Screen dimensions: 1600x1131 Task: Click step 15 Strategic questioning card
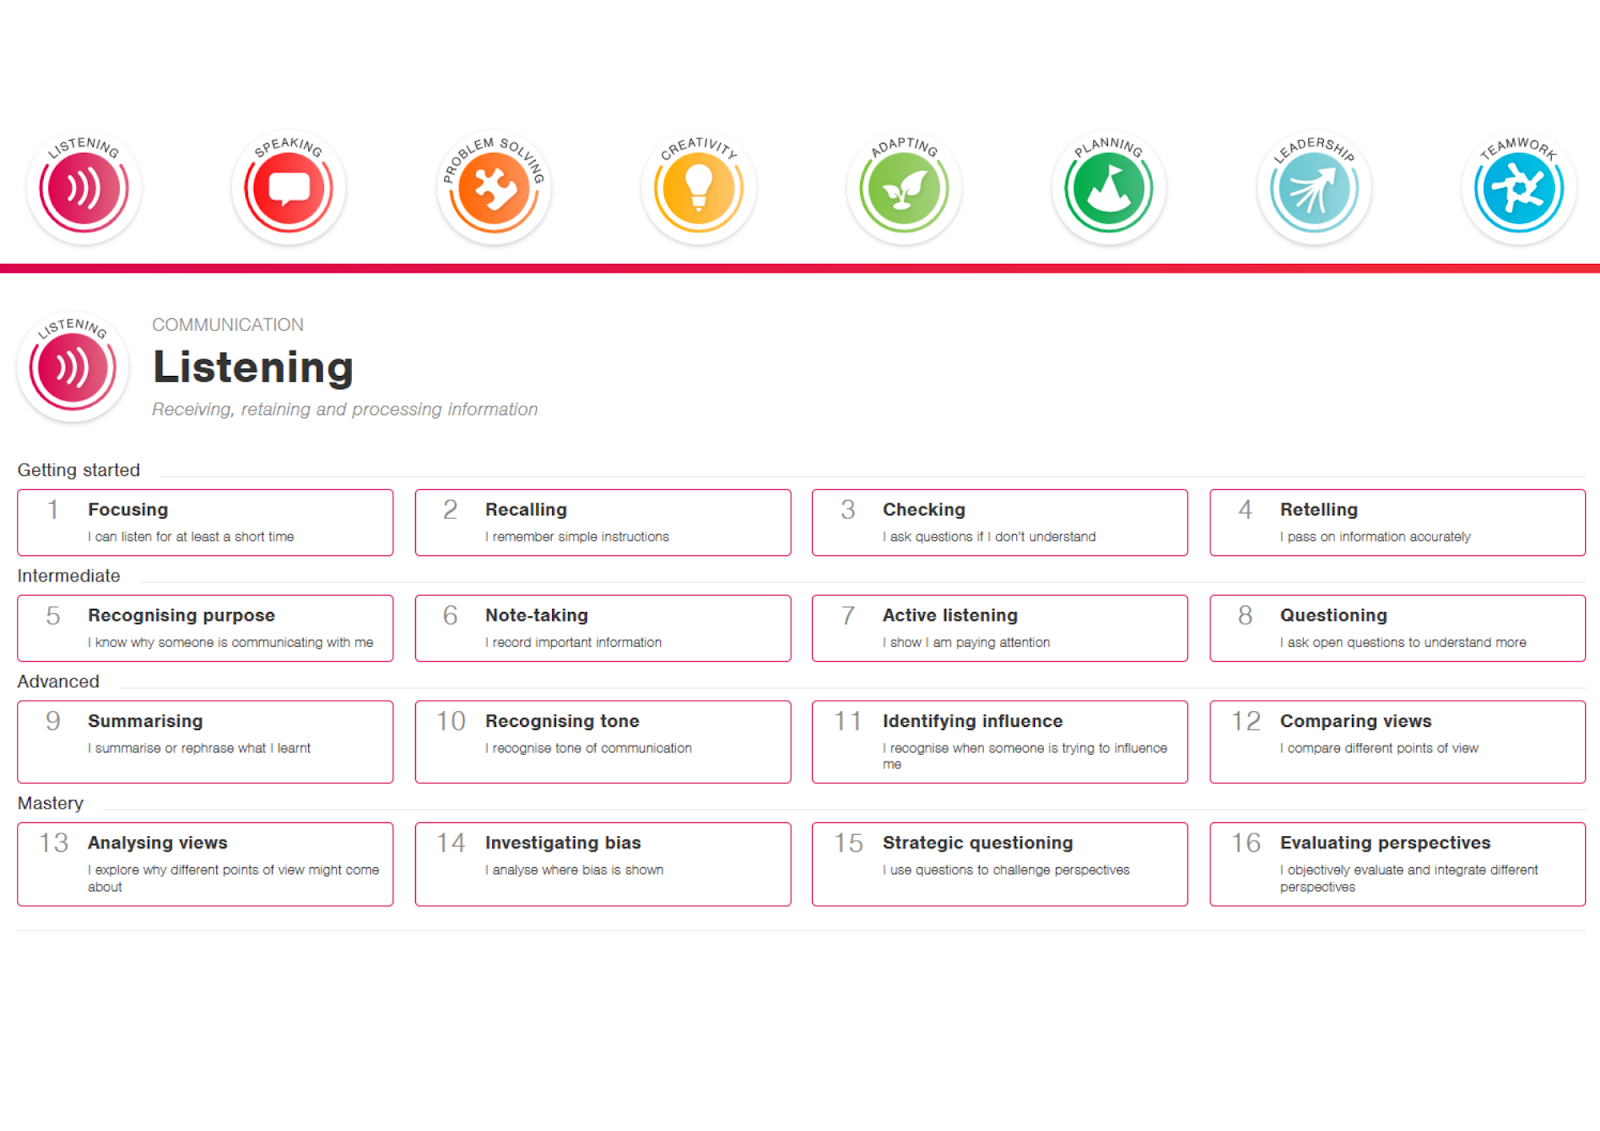click(1000, 864)
